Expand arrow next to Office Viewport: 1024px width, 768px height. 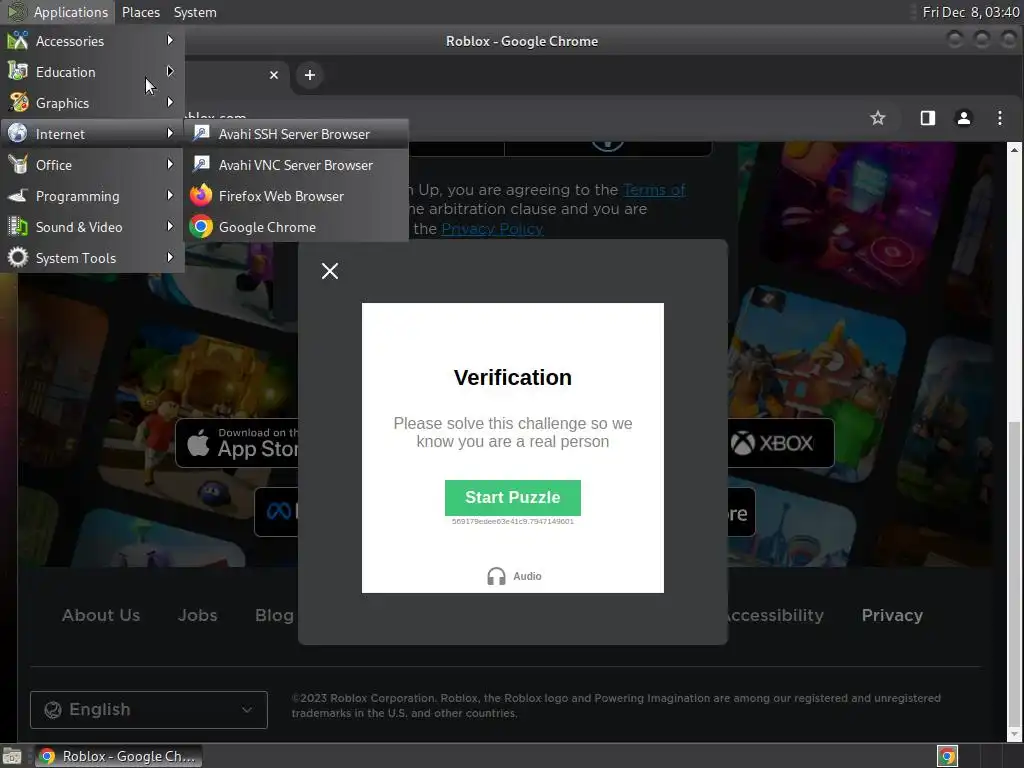pos(170,165)
